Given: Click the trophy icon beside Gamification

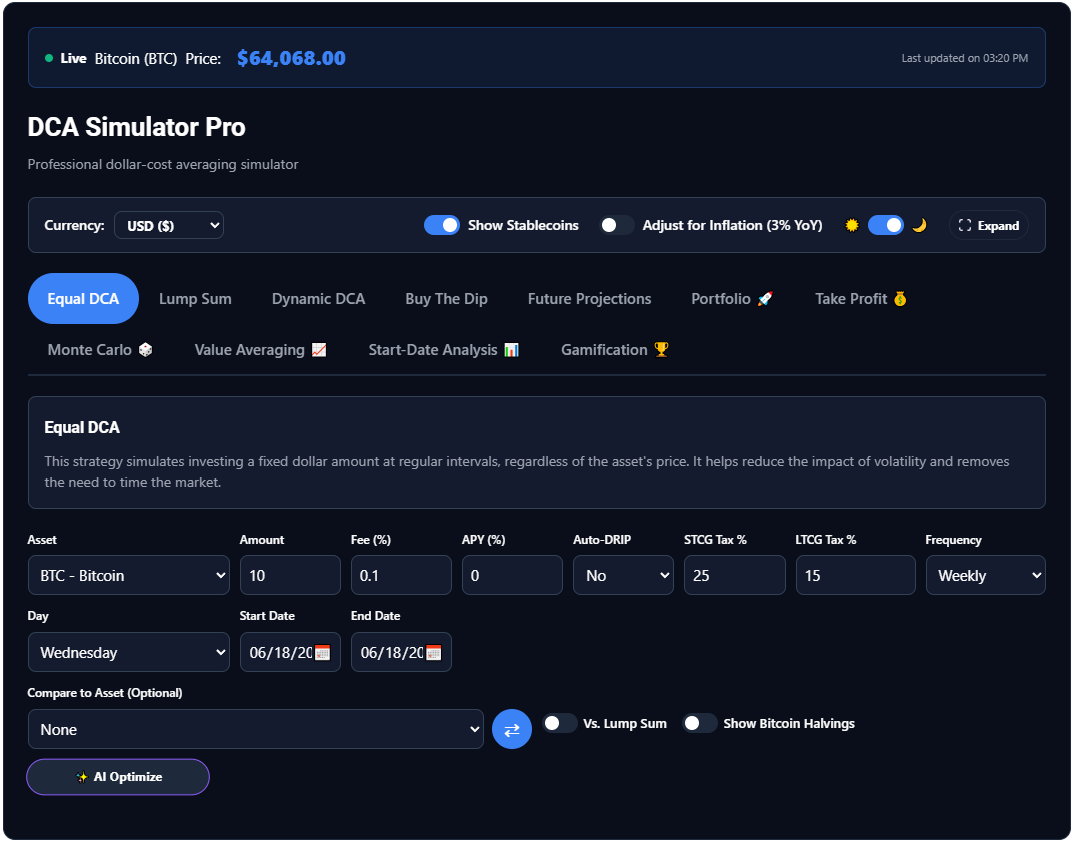Looking at the screenshot, I should tap(661, 350).
